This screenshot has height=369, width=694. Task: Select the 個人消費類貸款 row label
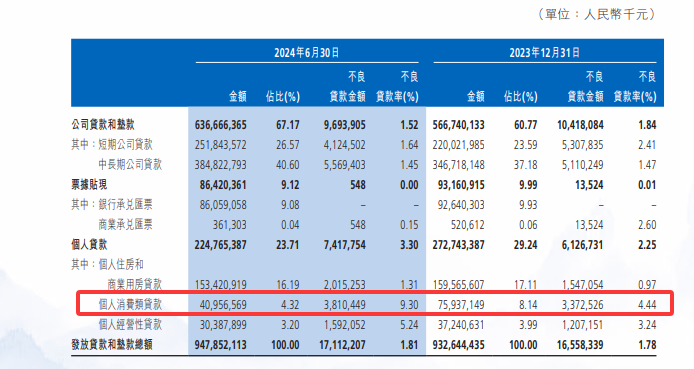point(130,304)
